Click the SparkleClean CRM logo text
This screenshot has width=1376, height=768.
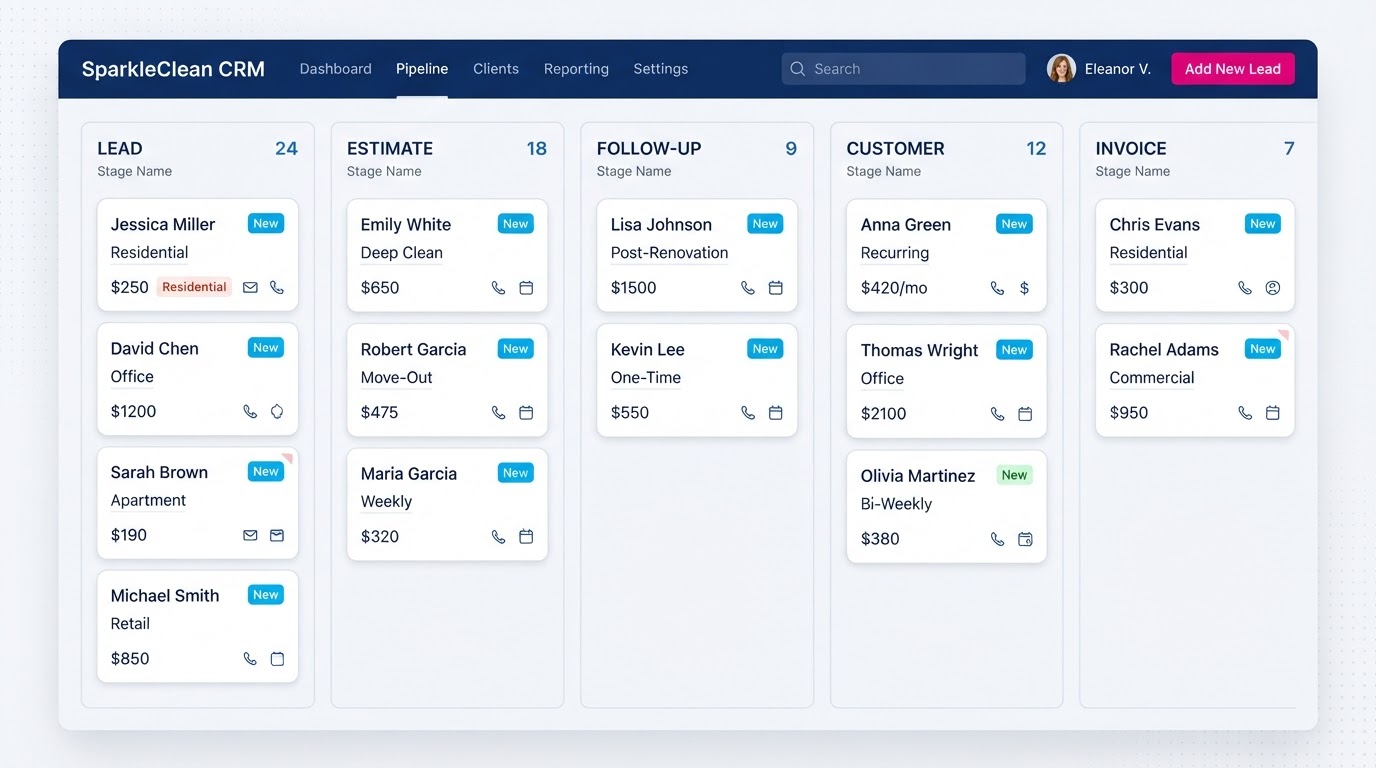(173, 69)
